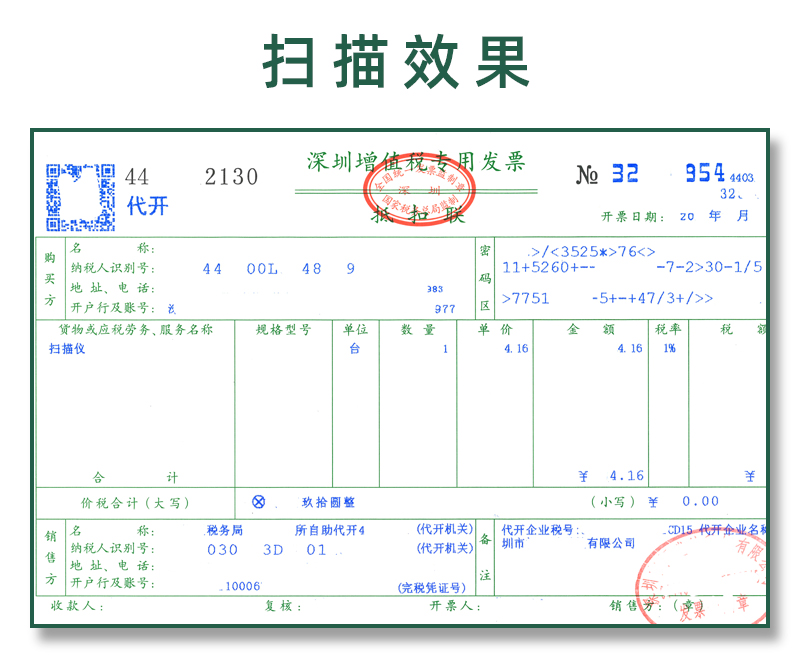Click the blue invoice number 954
This screenshot has height=660, width=800.
pyautogui.click(x=705, y=173)
